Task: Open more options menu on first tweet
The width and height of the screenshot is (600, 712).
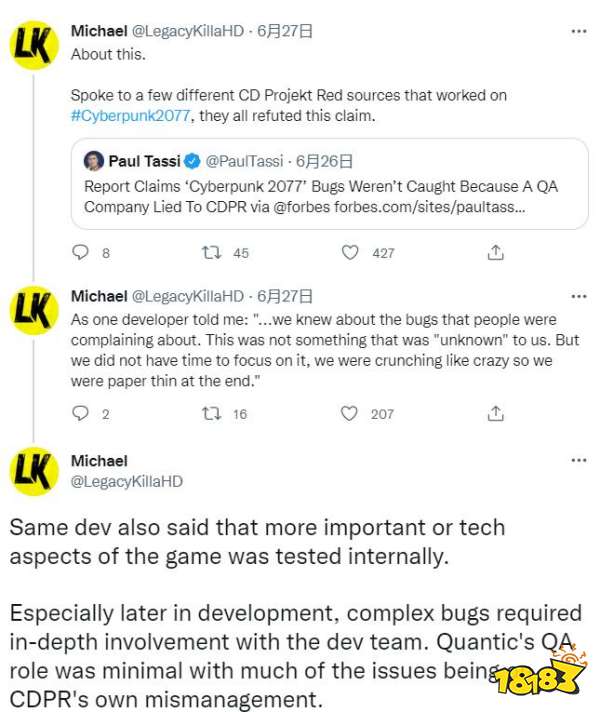Action: (579, 31)
